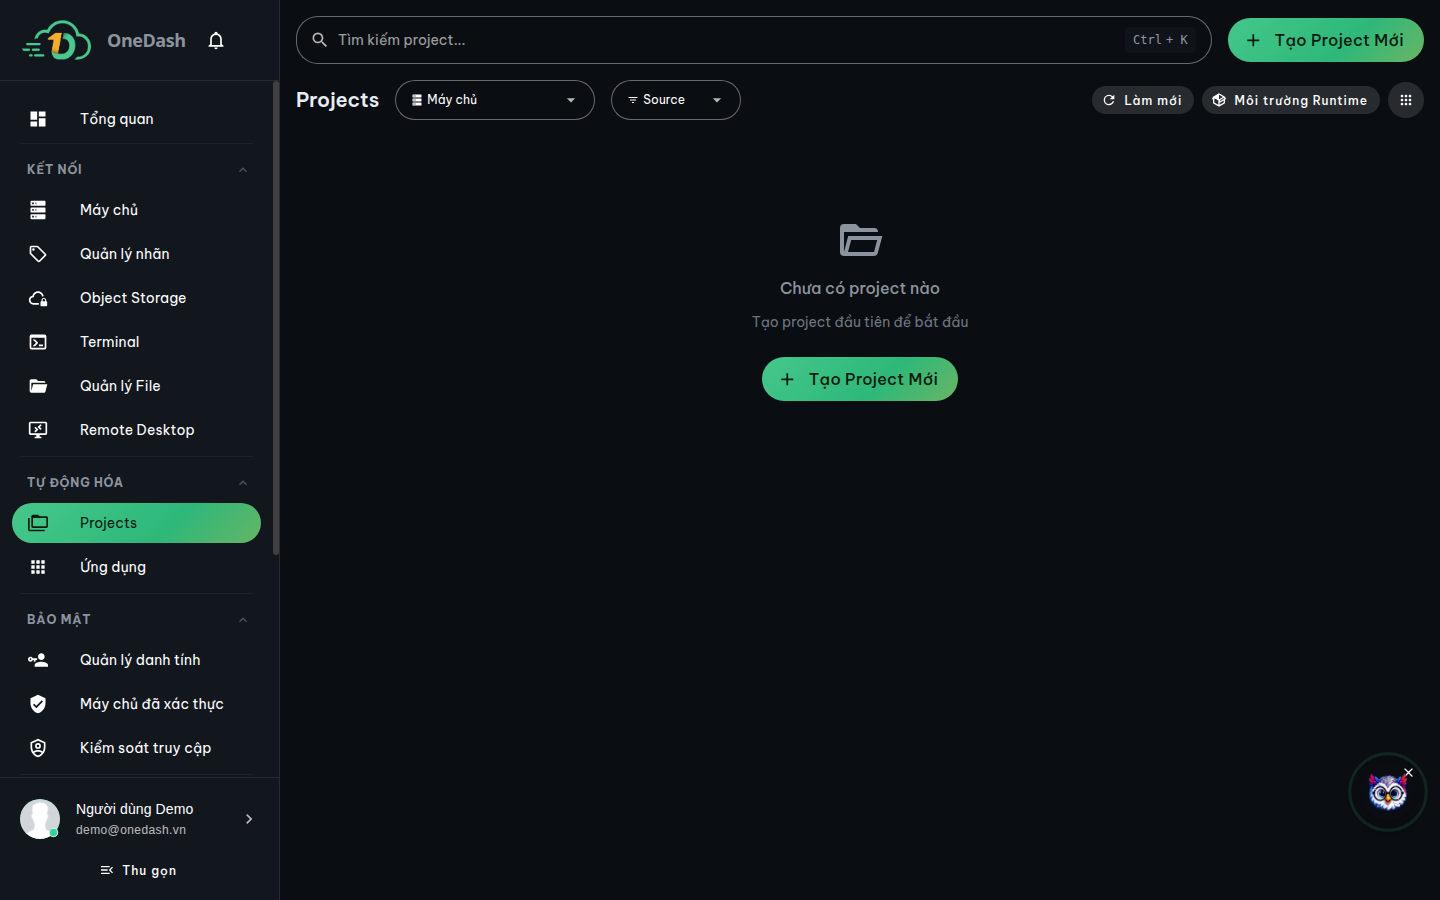Collapse the KẾT NỐI section

(x=243, y=170)
